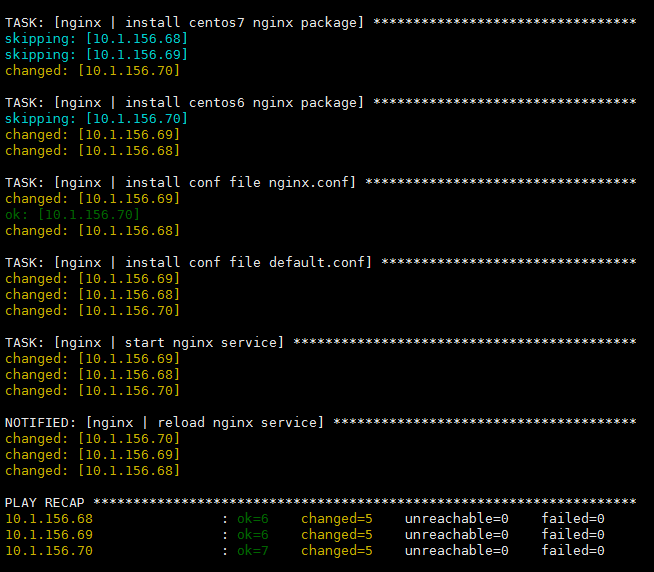Click the first 'skipping: [10.1.156.68]' line
The image size is (654, 572).
[x=96, y=39]
